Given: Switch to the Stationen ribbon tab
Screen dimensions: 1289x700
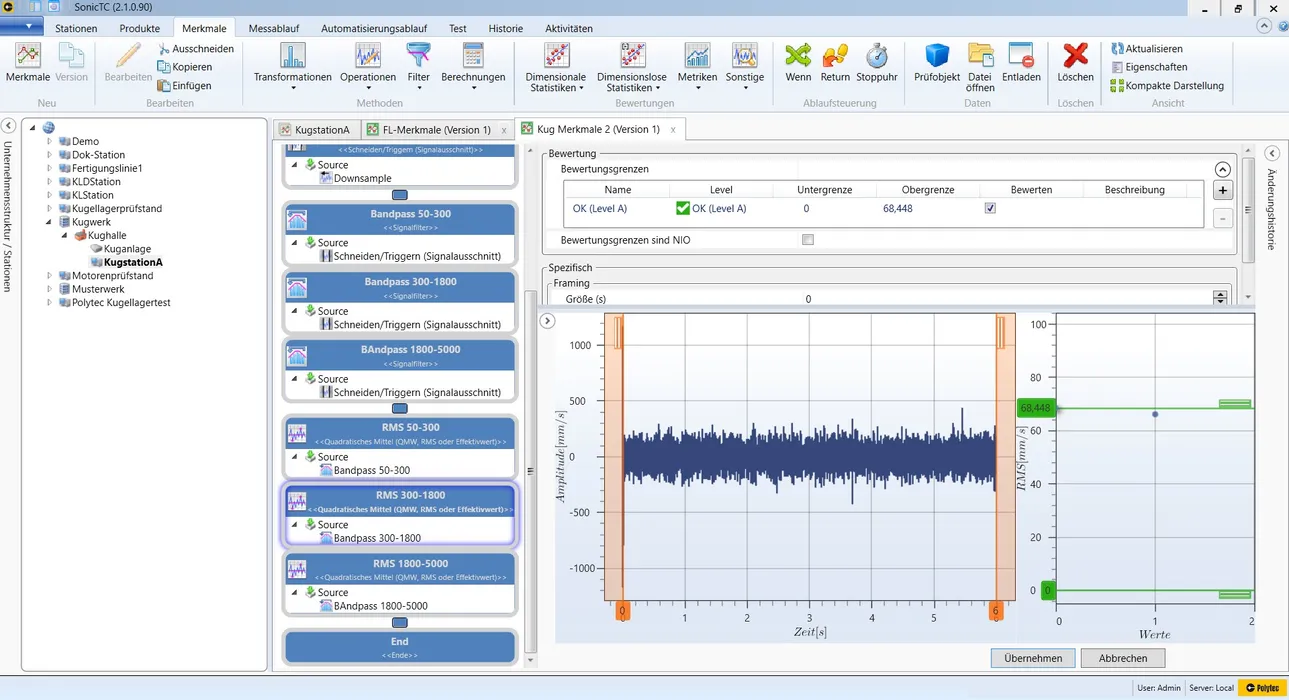Looking at the screenshot, I should pos(76,28).
